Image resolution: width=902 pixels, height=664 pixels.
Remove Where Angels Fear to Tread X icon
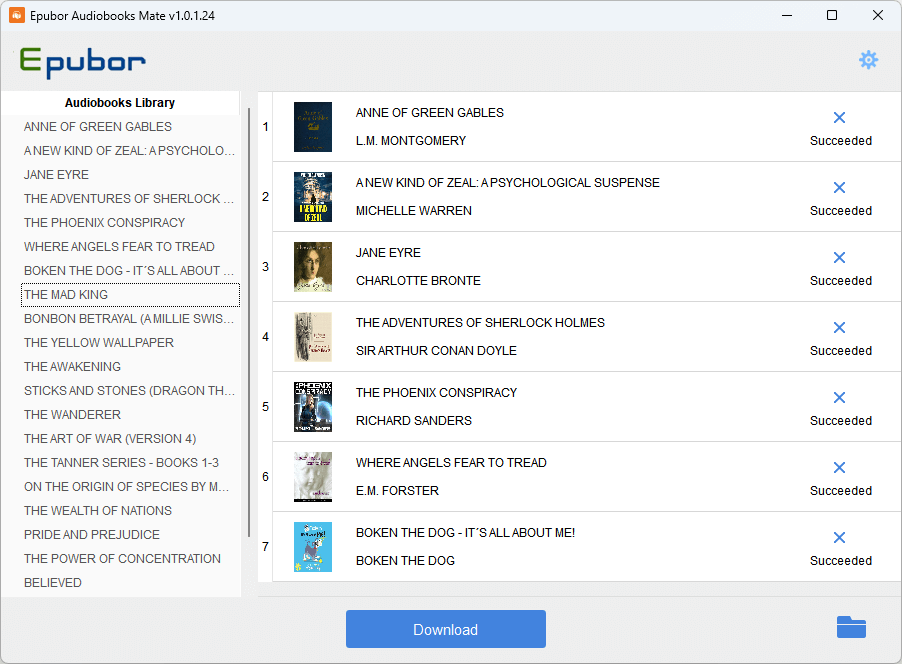pos(839,467)
